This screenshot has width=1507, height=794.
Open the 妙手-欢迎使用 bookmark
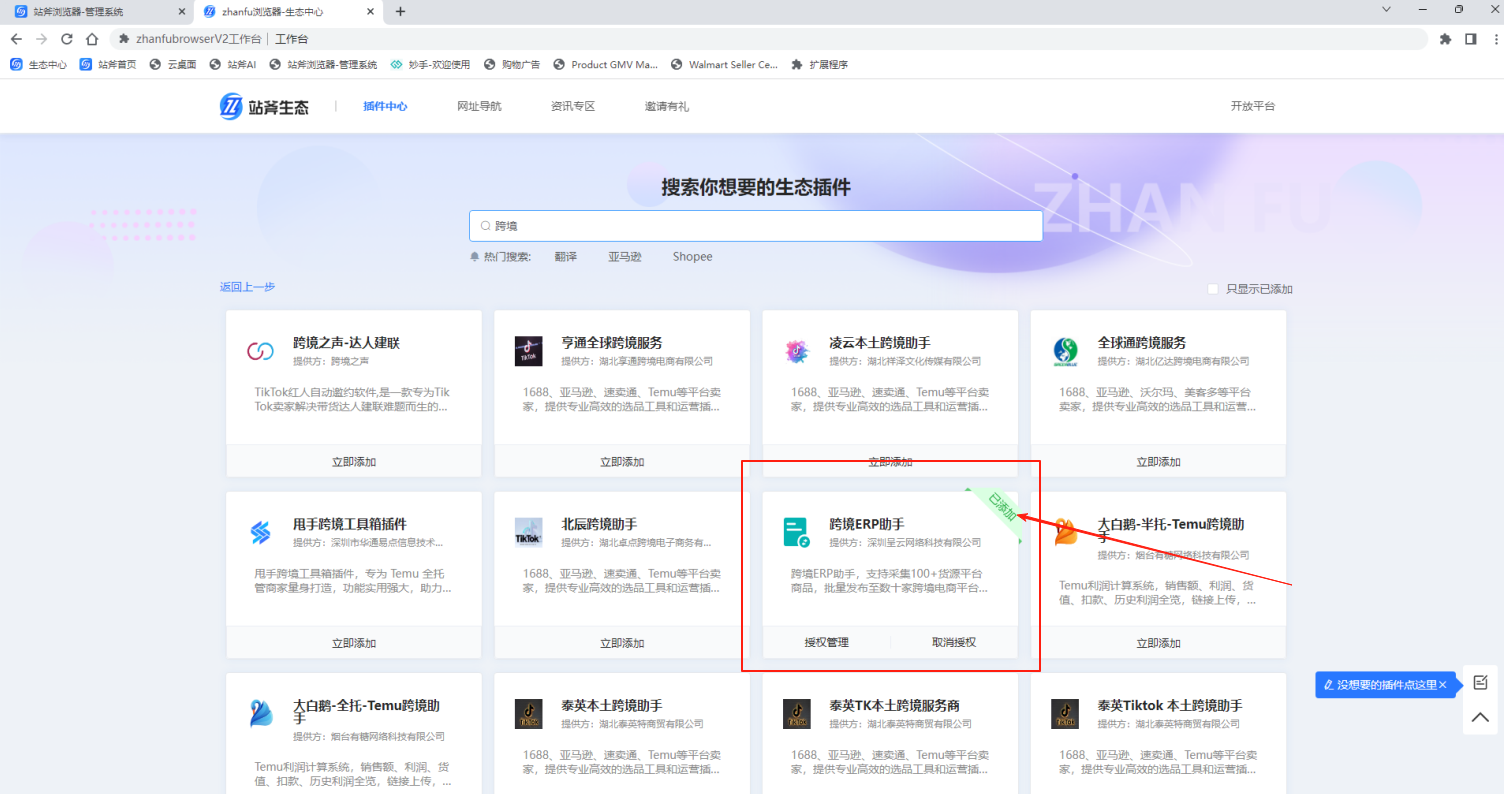pos(430,64)
